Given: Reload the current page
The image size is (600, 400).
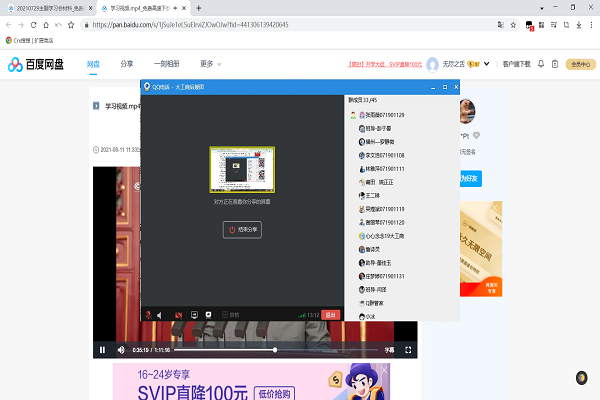Looking at the screenshot, I should [x=34, y=25].
